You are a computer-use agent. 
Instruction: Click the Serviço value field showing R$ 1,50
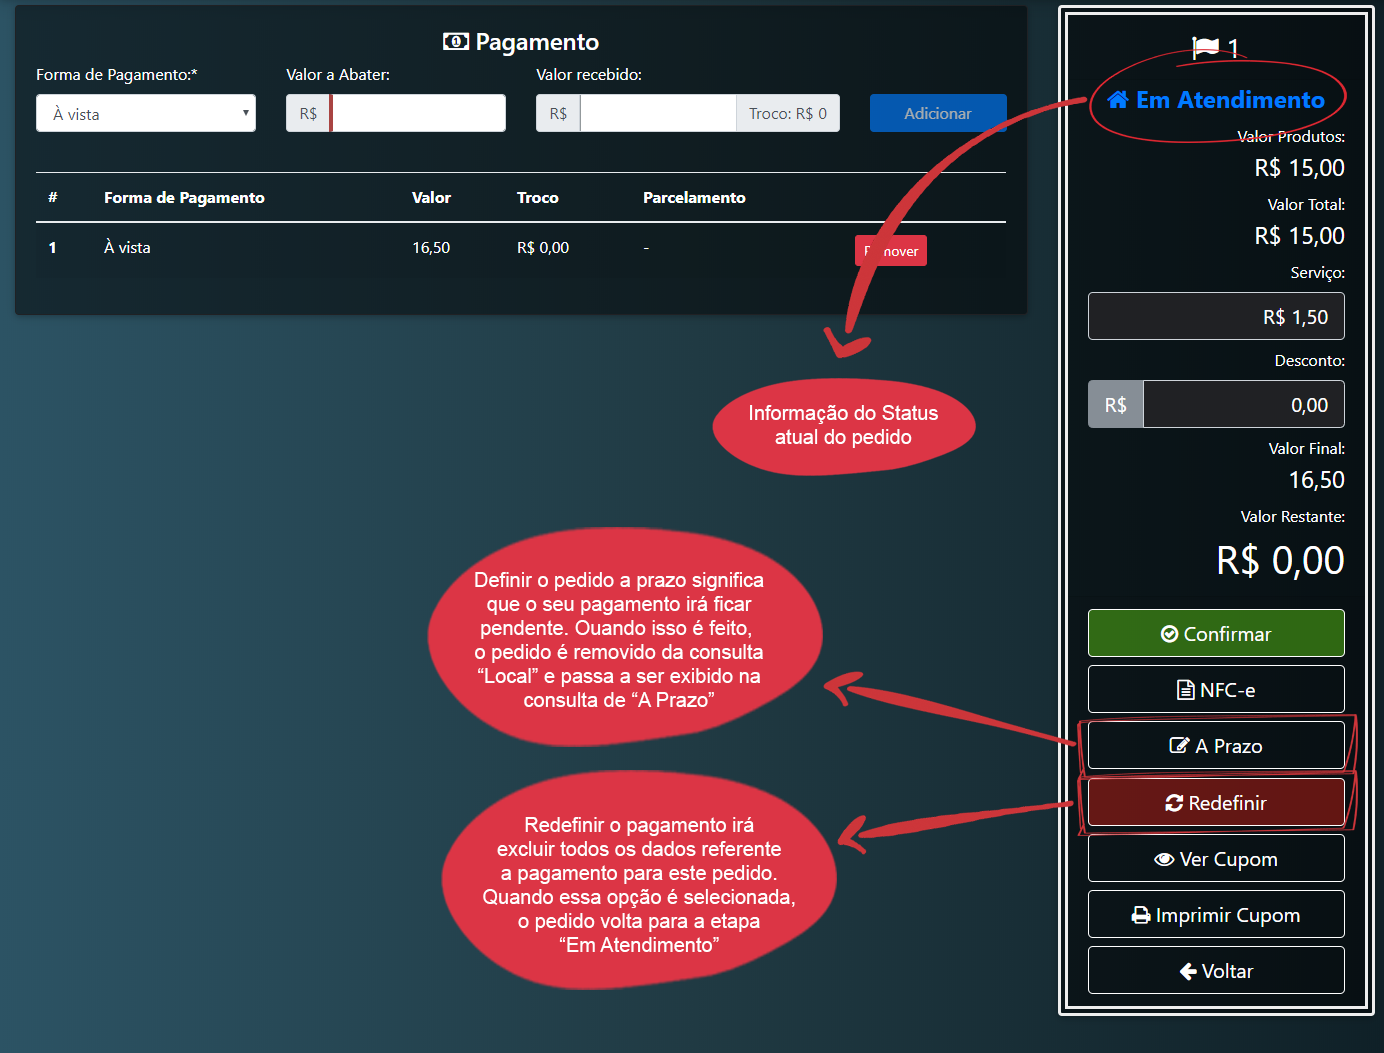(x=1216, y=317)
